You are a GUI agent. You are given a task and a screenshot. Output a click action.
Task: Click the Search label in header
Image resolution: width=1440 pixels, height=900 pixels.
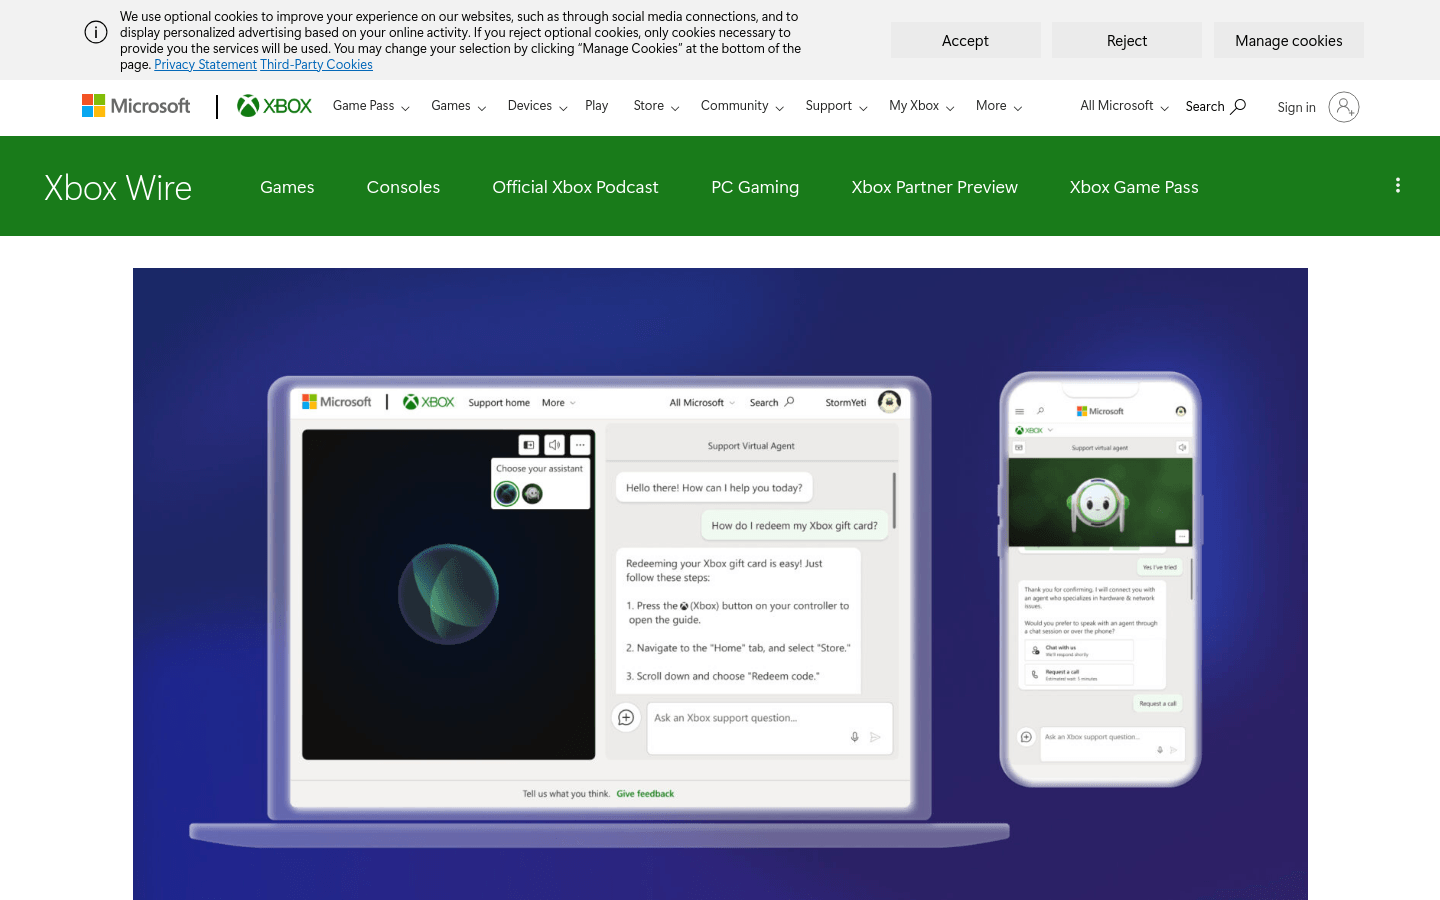(x=1205, y=106)
